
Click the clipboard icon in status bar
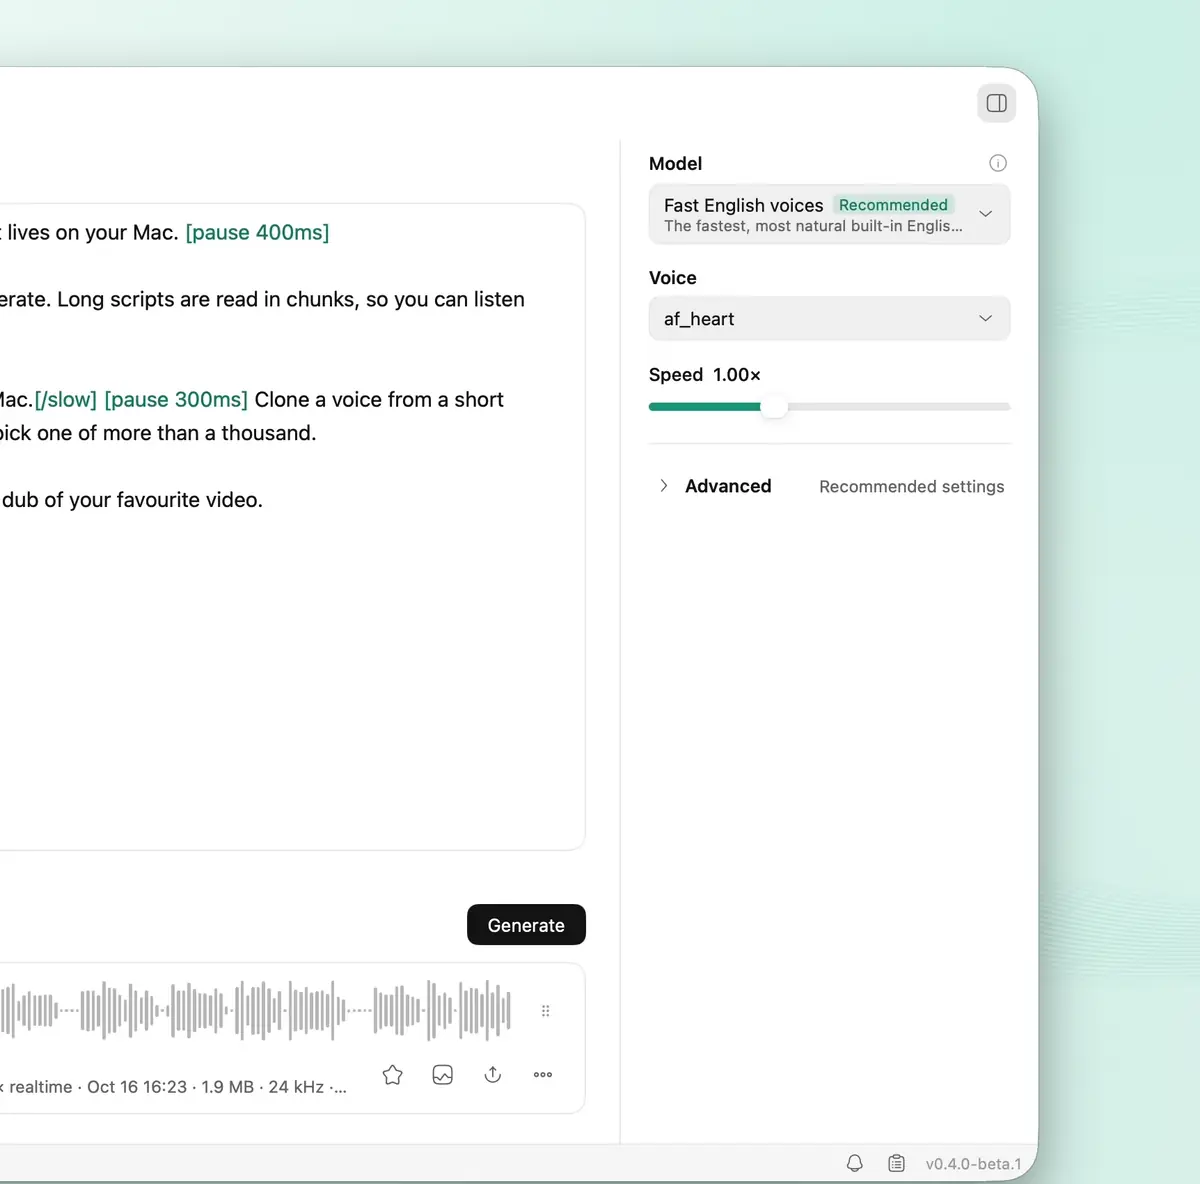(x=897, y=1163)
